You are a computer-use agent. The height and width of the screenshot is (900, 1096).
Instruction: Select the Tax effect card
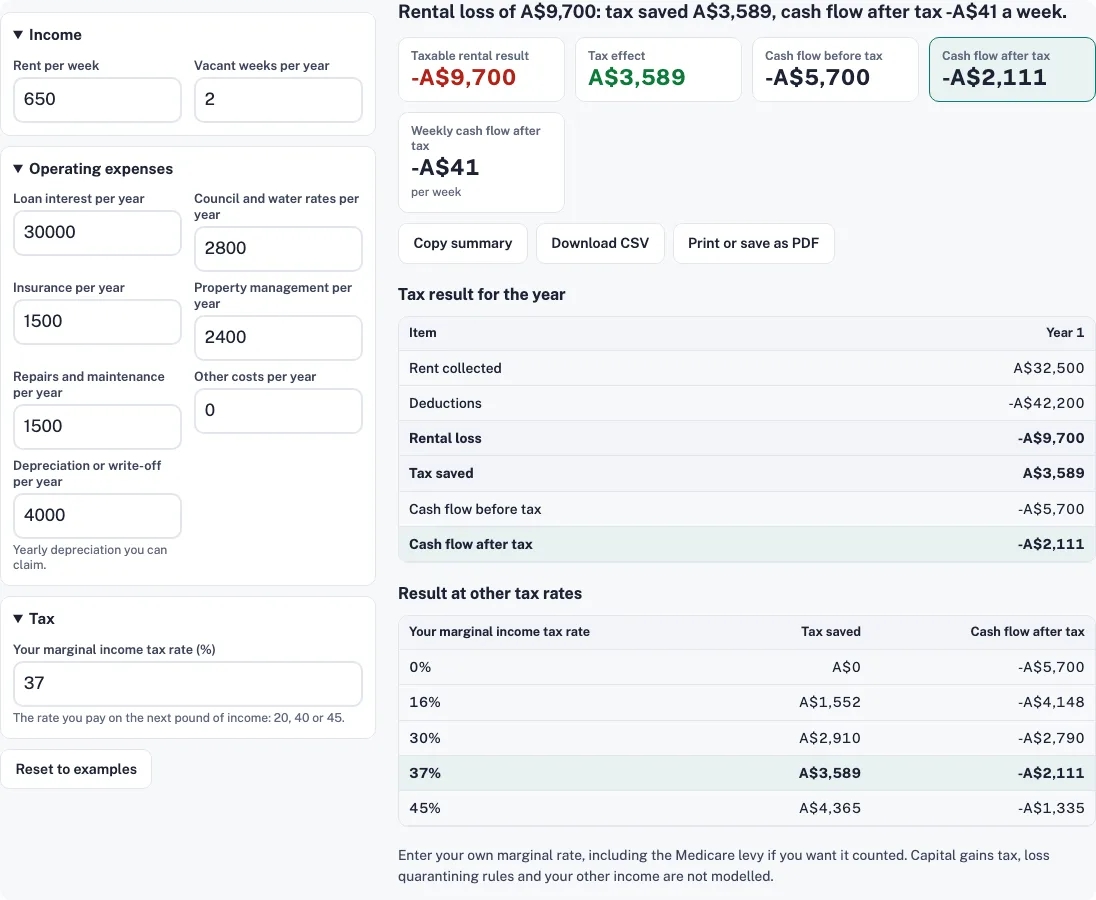coord(658,69)
